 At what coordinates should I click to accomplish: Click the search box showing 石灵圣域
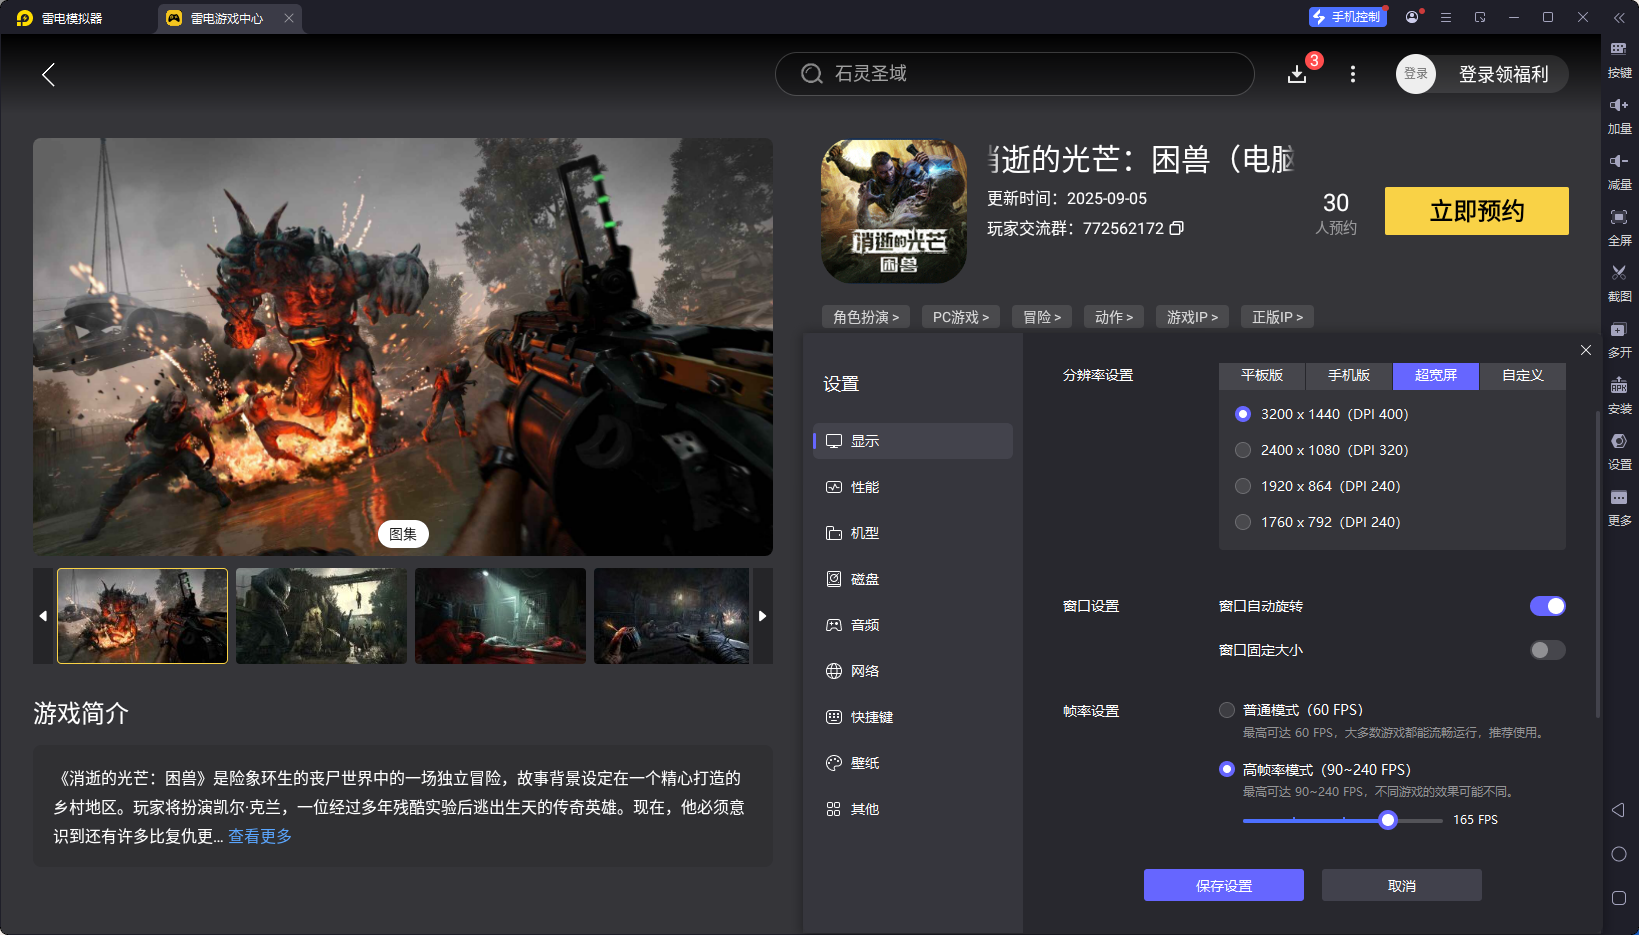click(1014, 73)
